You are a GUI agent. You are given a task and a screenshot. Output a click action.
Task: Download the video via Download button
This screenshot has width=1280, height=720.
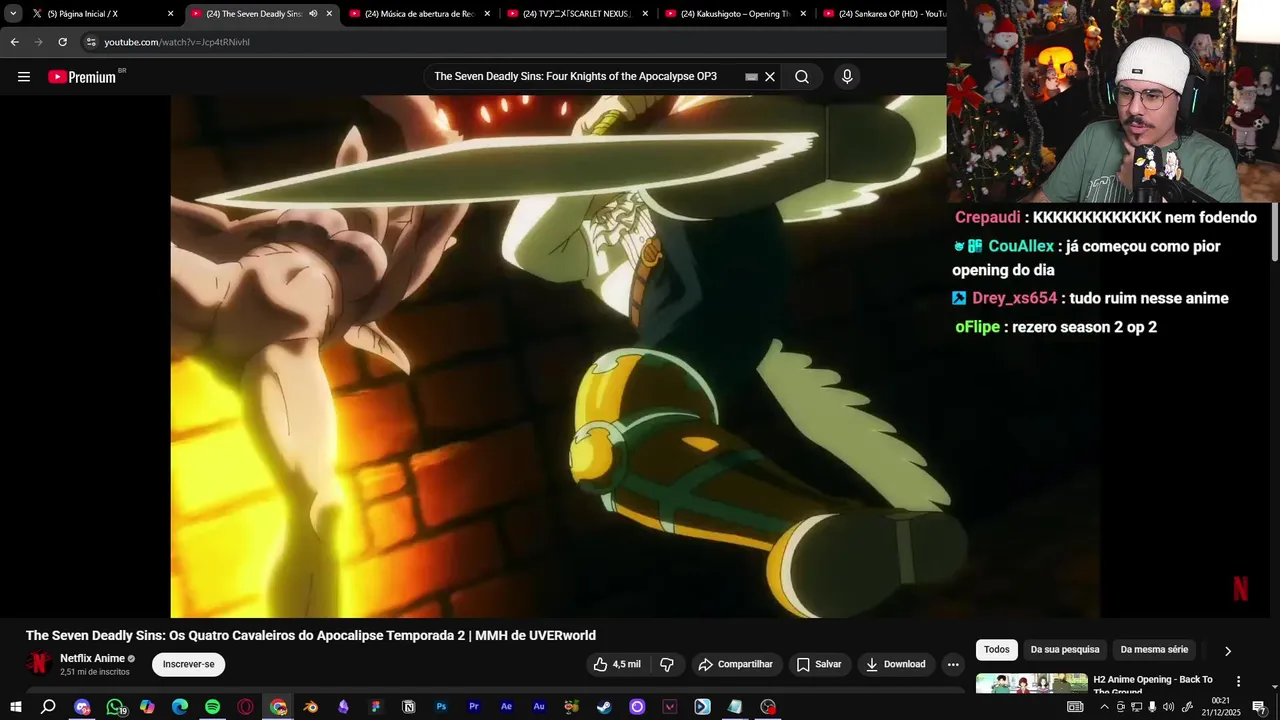click(895, 664)
